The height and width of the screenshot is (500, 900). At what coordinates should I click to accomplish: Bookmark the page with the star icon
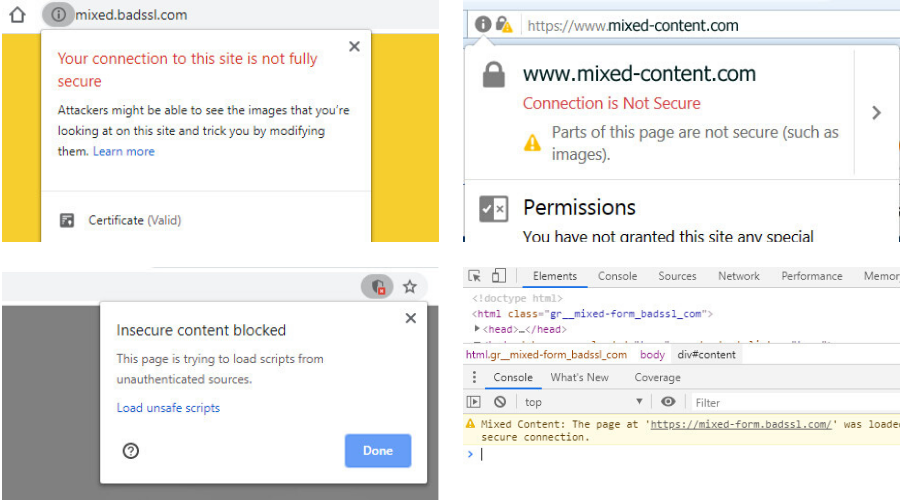(x=410, y=287)
